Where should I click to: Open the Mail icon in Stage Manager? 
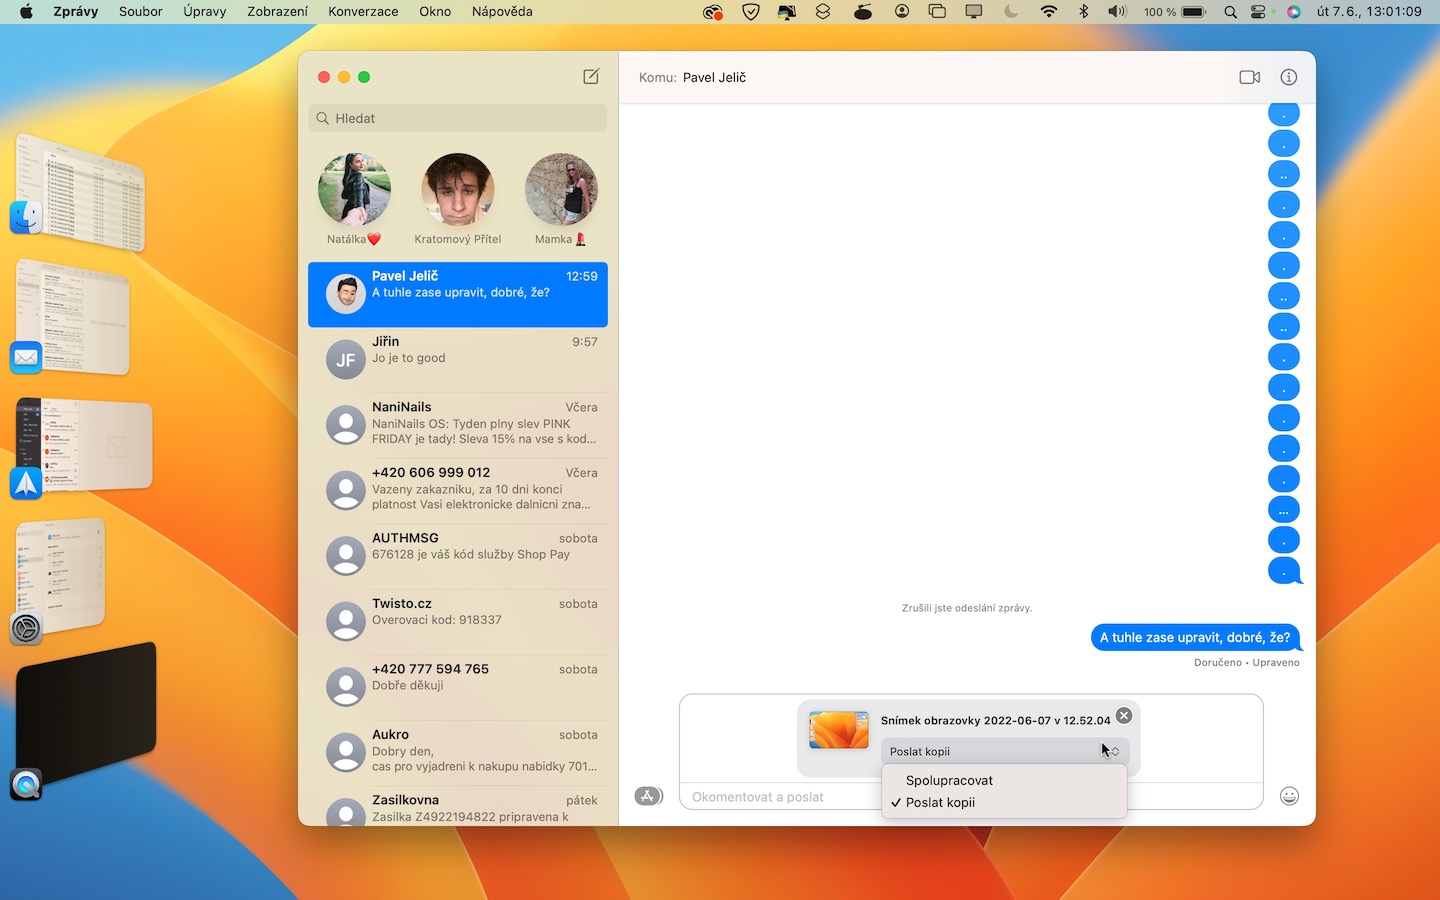click(26, 357)
